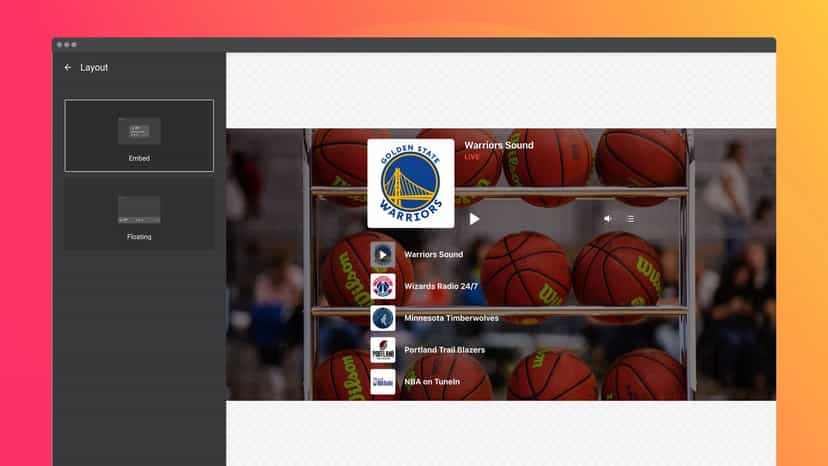This screenshot has width=828, height=466.
Task: Open the Golden State Warriors cover art
Action: [x=411, y=183]
